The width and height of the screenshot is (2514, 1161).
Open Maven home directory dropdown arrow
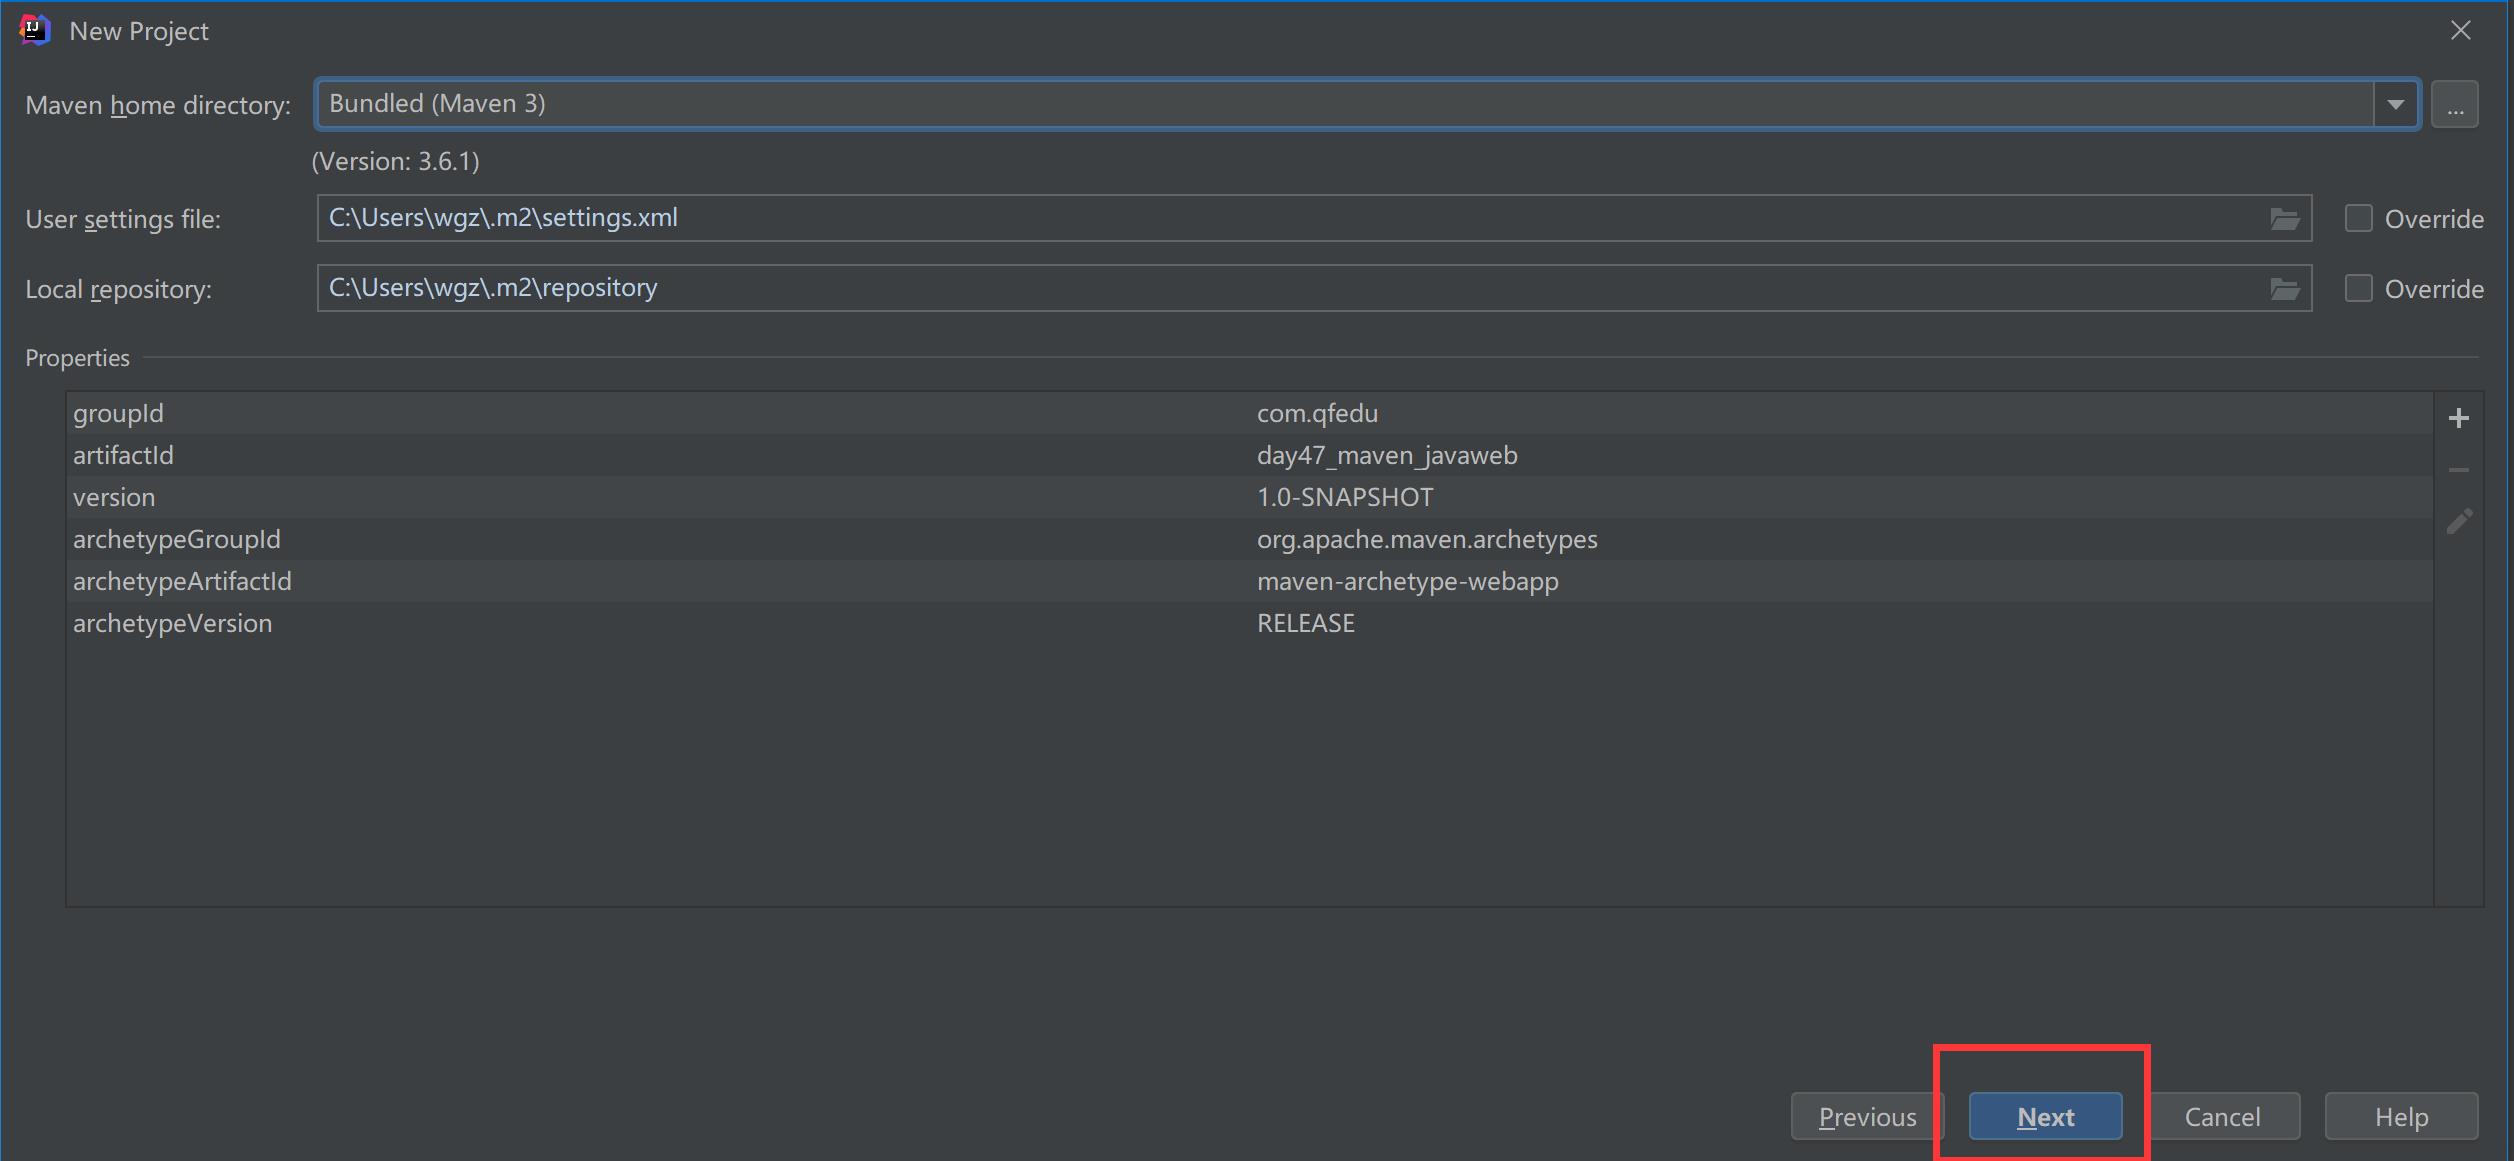[x=2395, y=104]
